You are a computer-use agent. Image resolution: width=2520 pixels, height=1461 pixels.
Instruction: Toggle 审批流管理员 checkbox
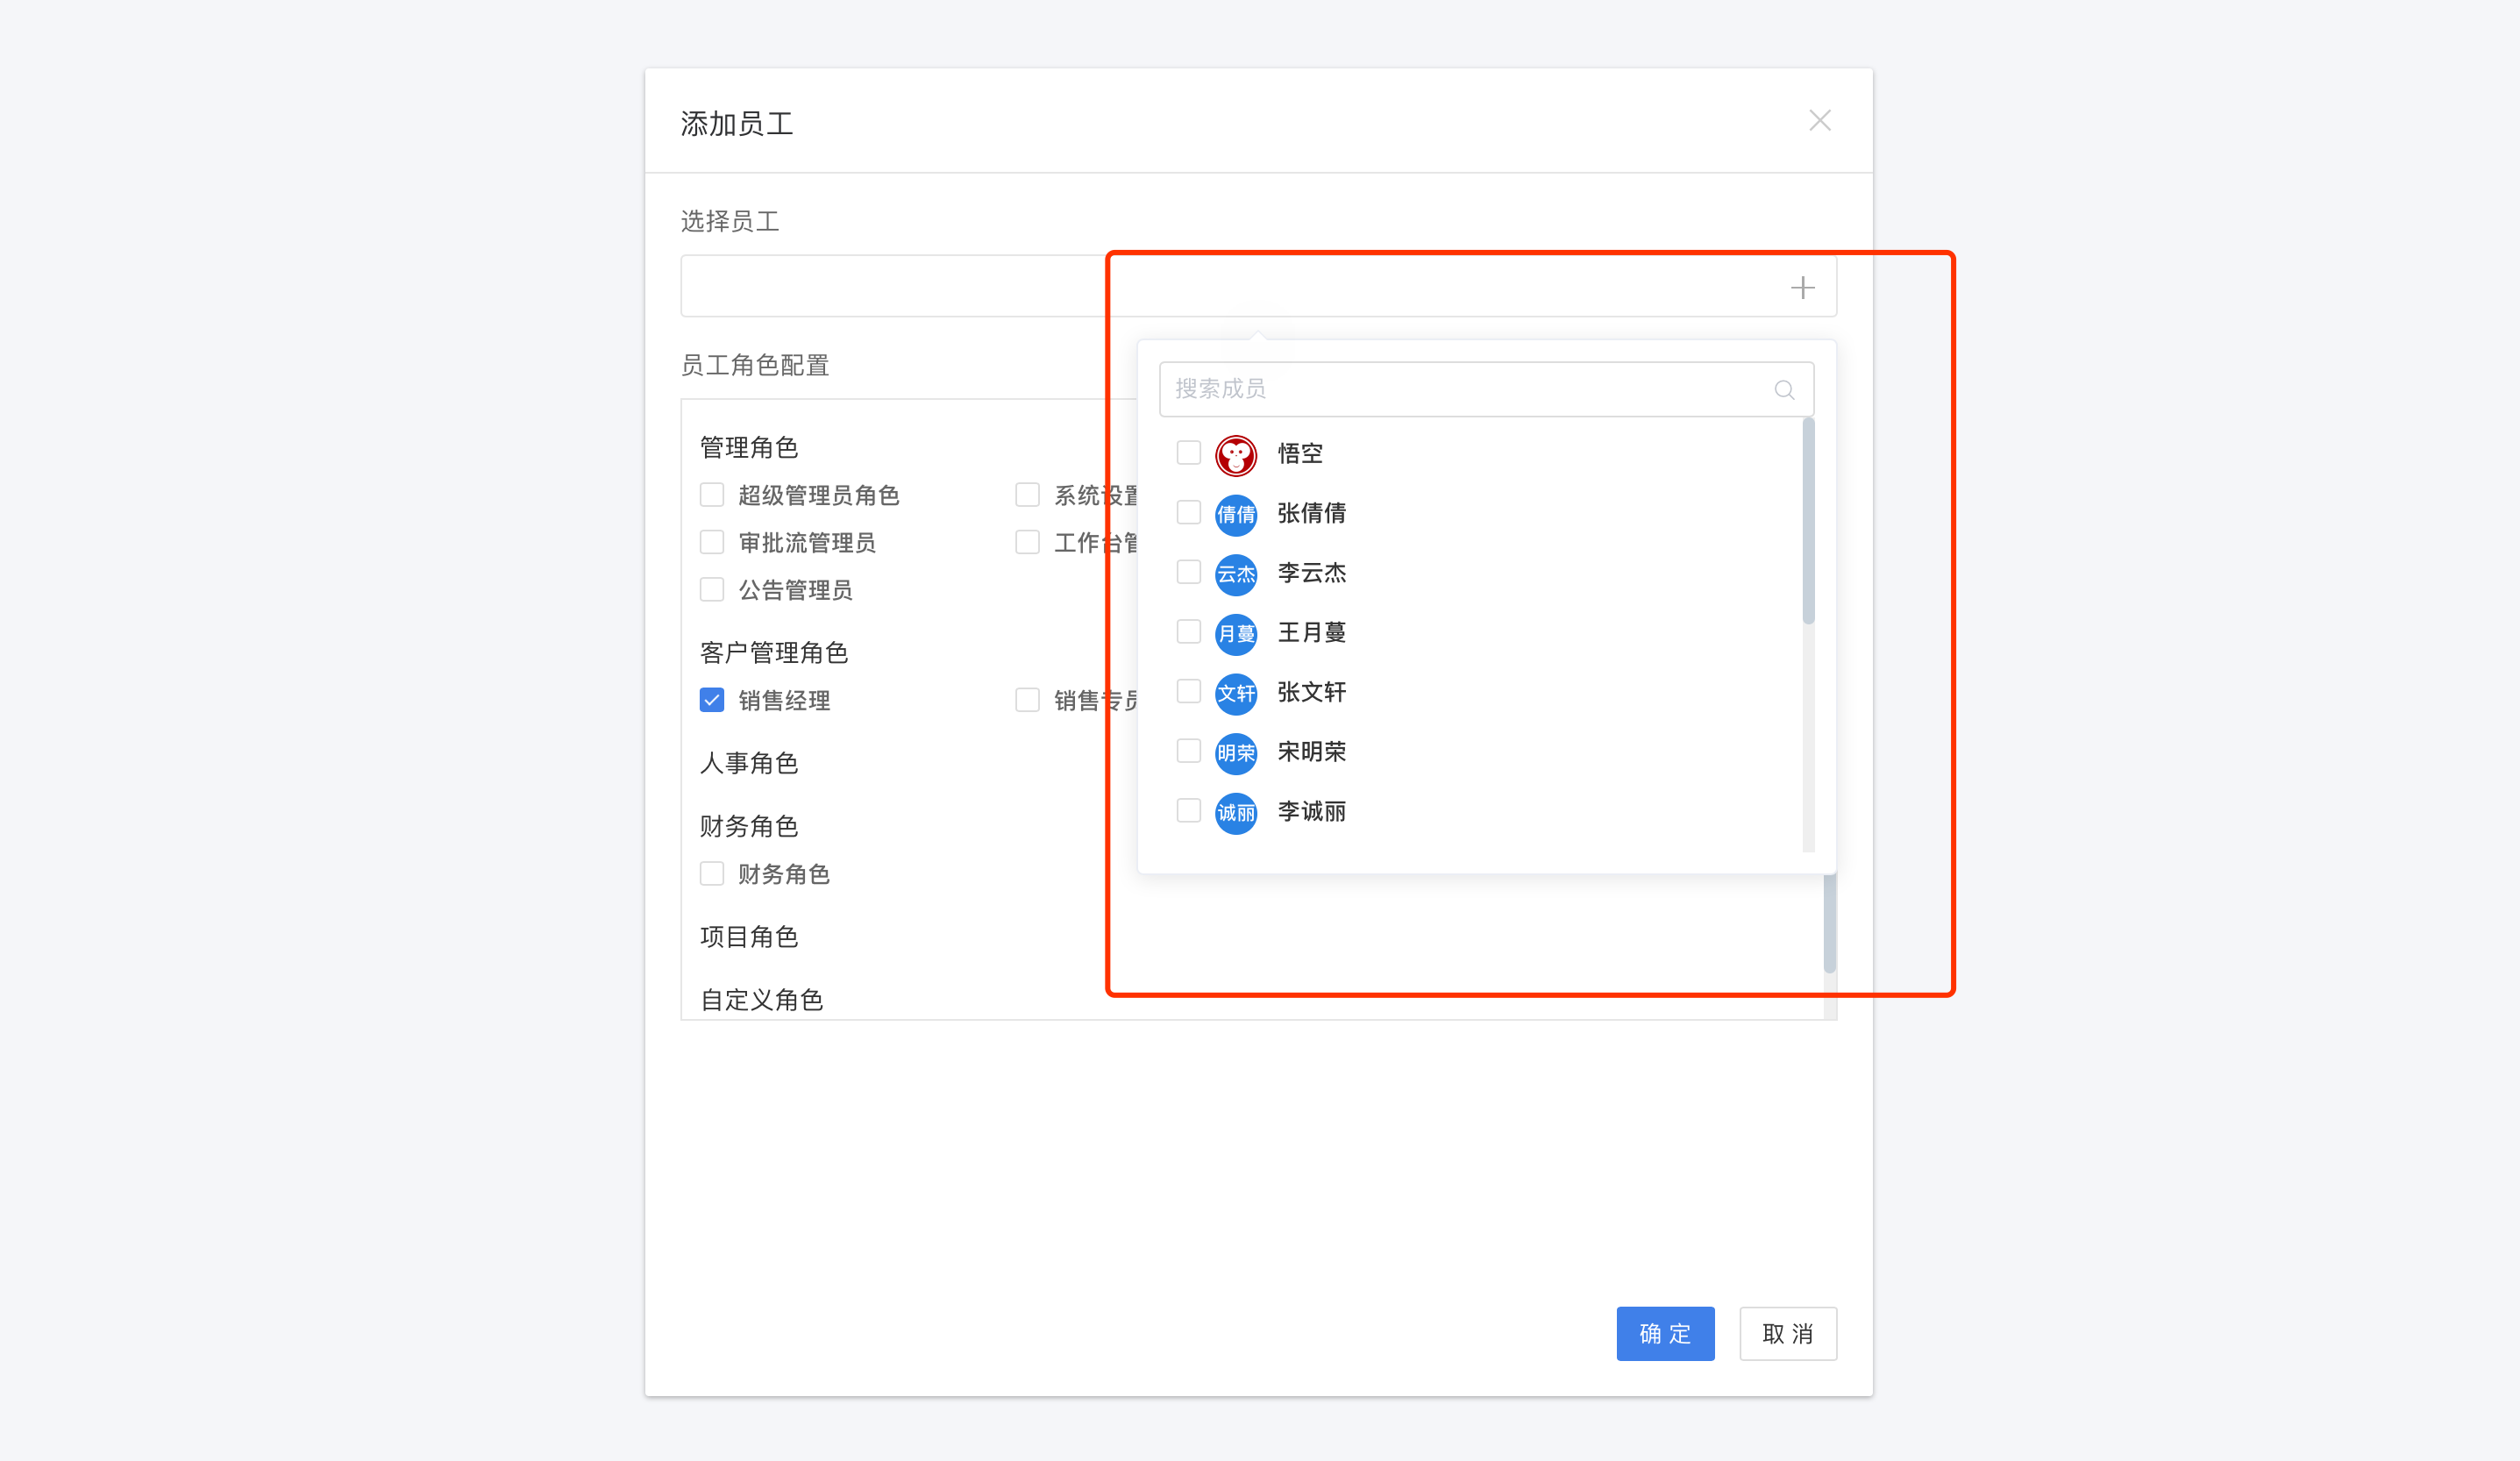[711, 541]
